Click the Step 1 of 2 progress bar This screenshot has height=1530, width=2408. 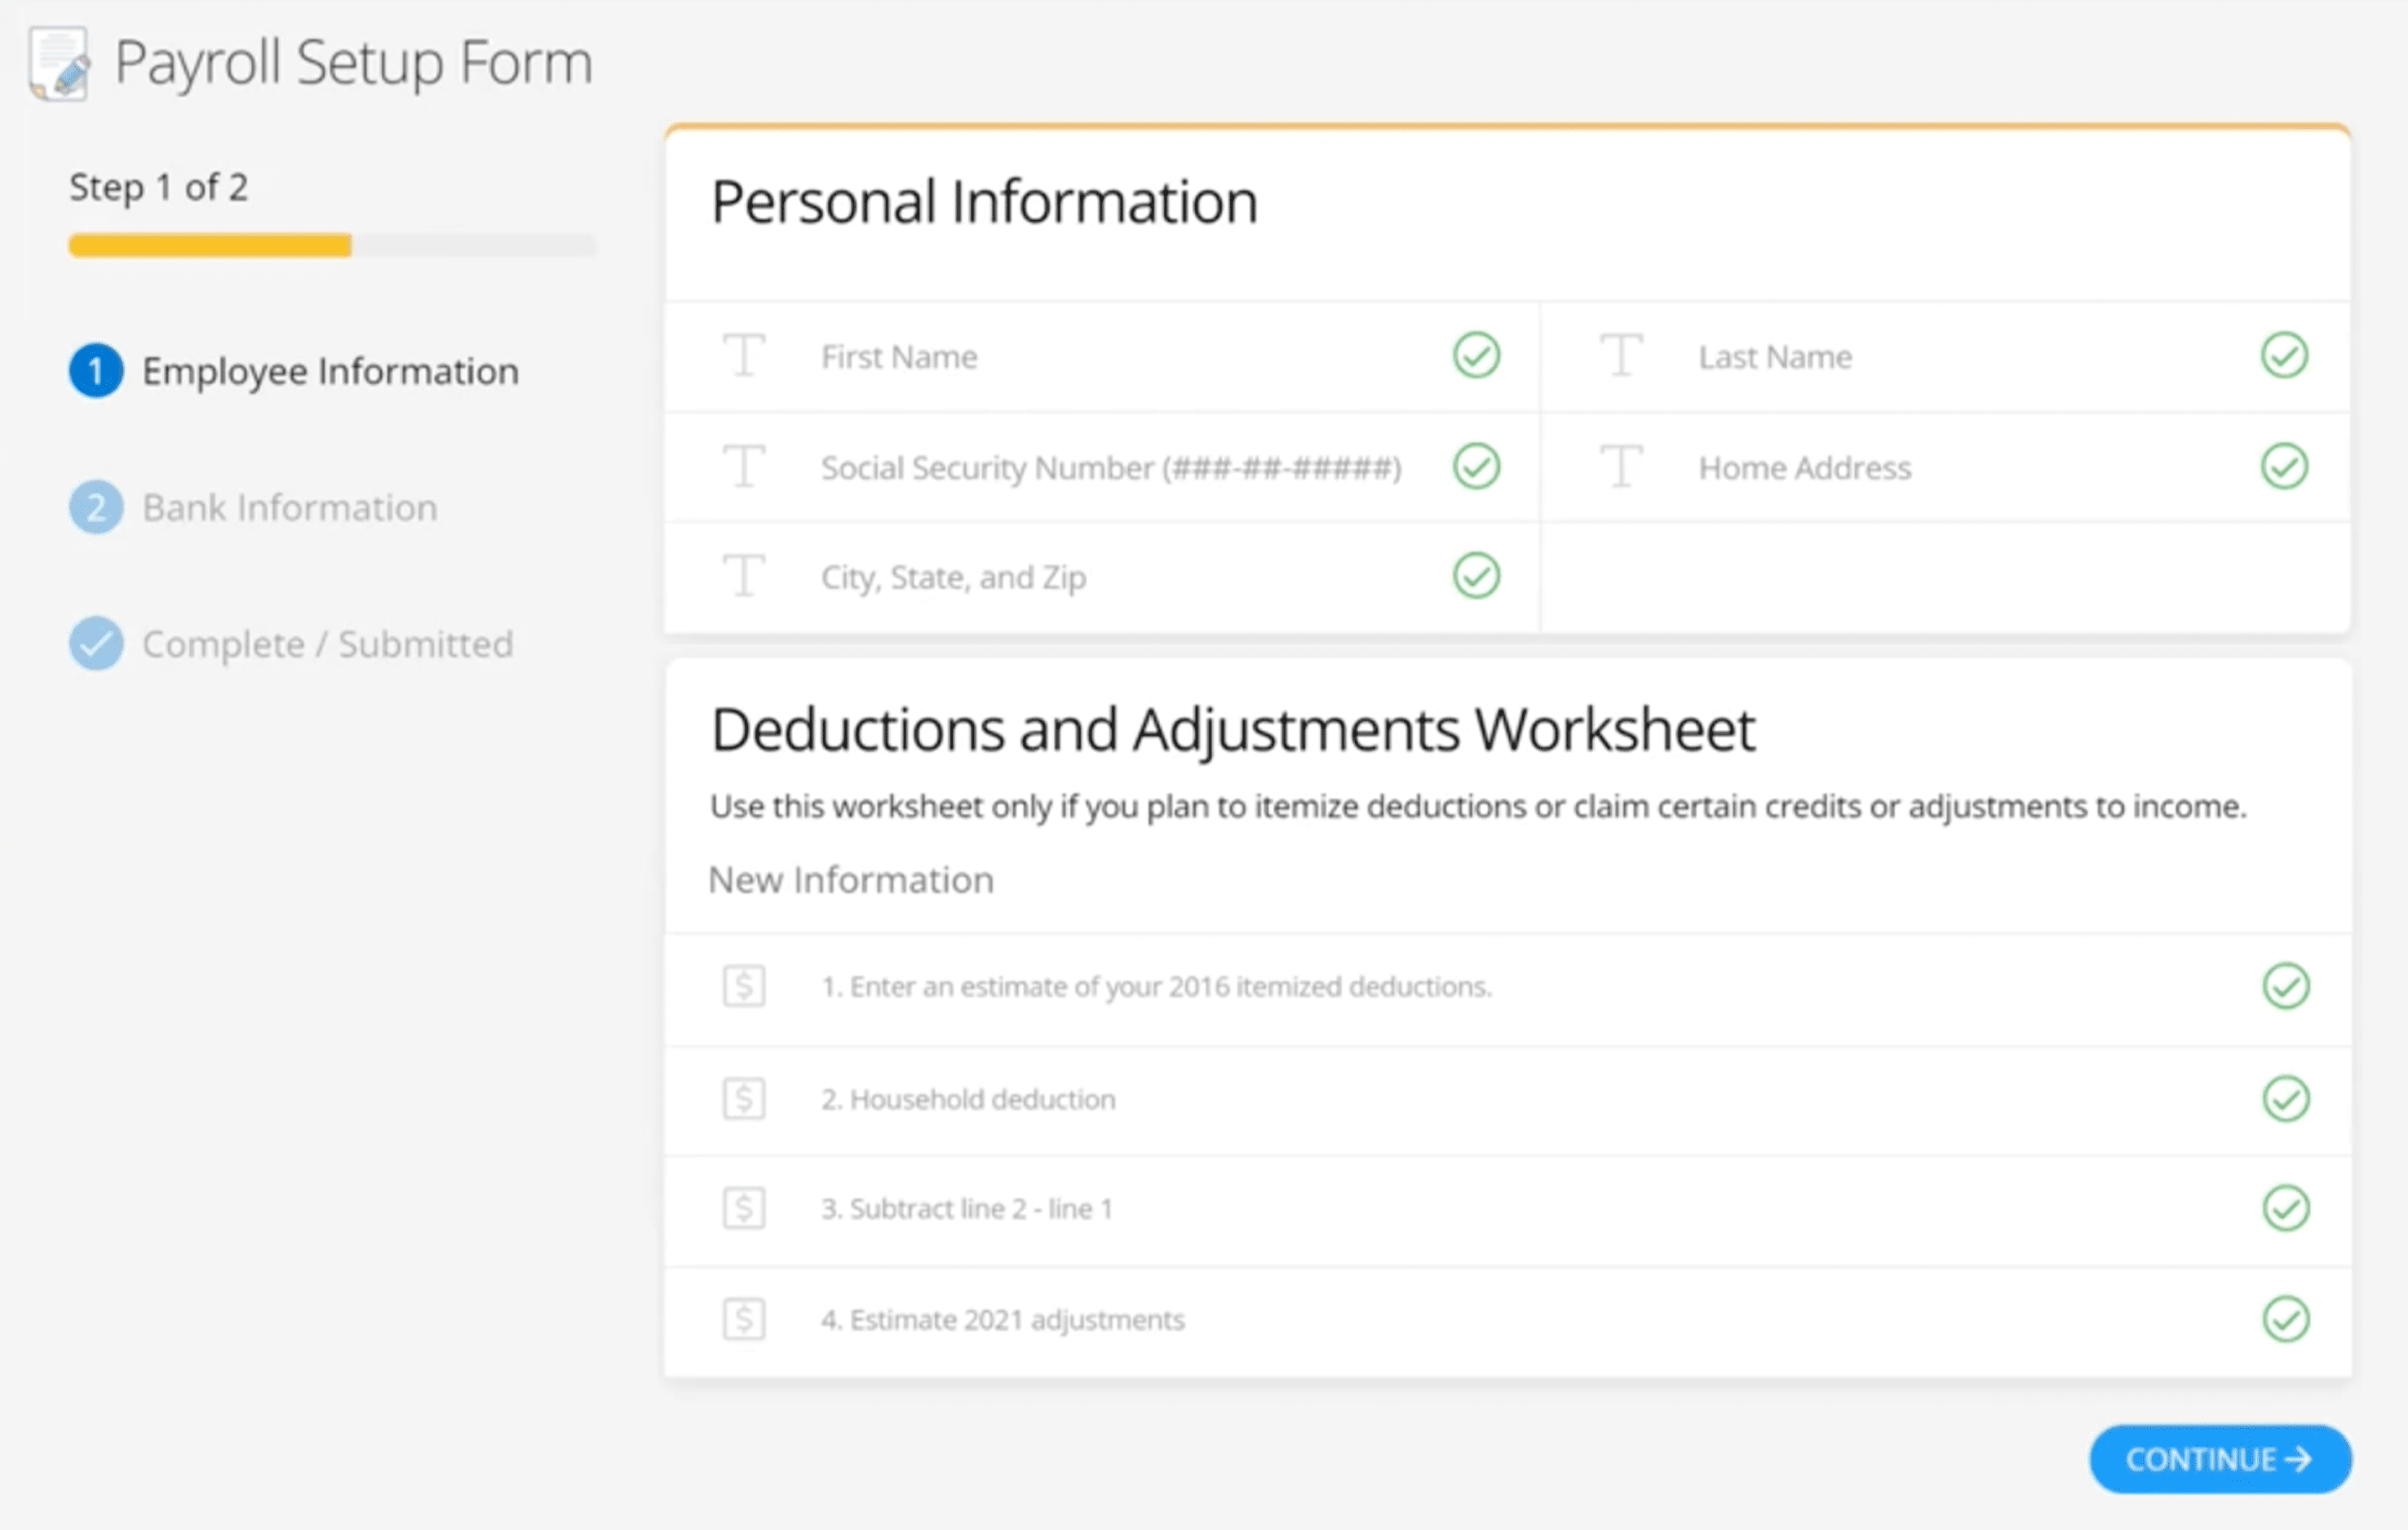pyautogui.click(x=332, y=245)
